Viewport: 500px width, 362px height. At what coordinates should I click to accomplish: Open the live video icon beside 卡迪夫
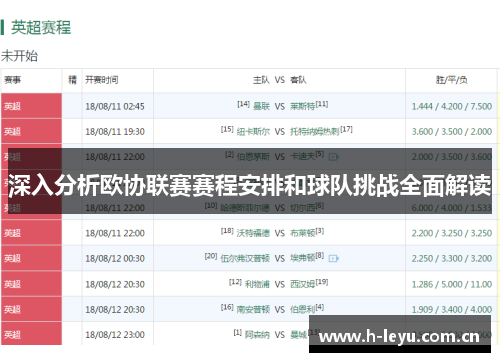tap(333, 157)
